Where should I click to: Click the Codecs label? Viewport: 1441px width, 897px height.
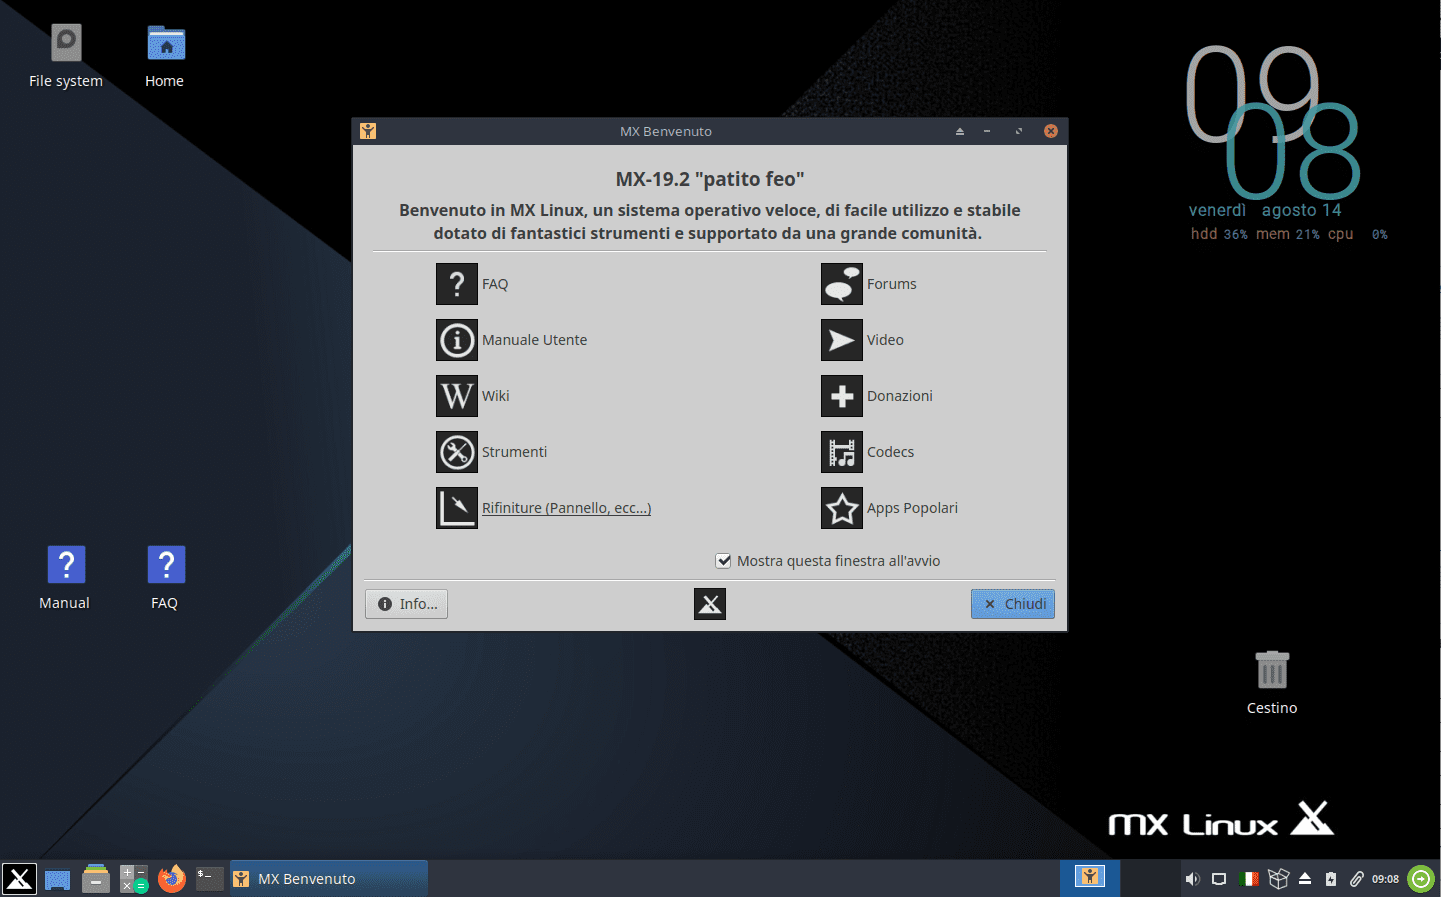pyautogui.click(x=890, y=452)
